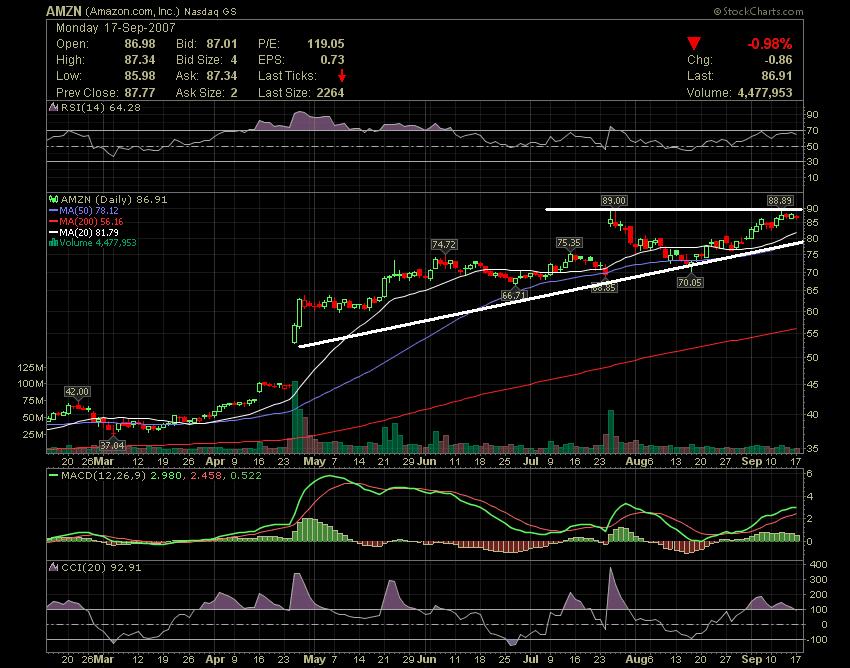Click the 89.00 price high label
850x668 pixels.
(x=614, y=201)
